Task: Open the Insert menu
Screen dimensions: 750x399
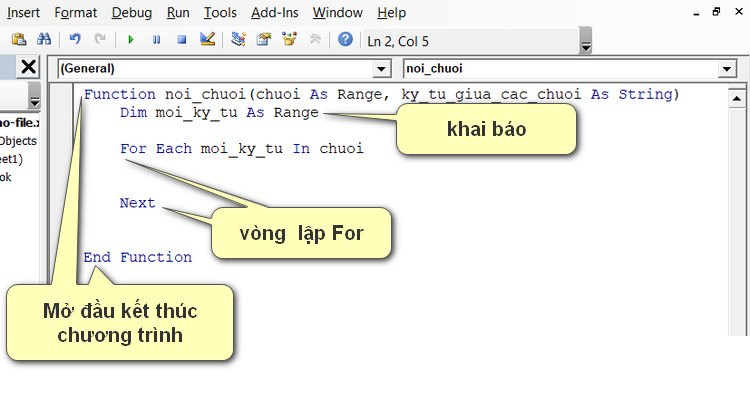Action: pos(23,12)
